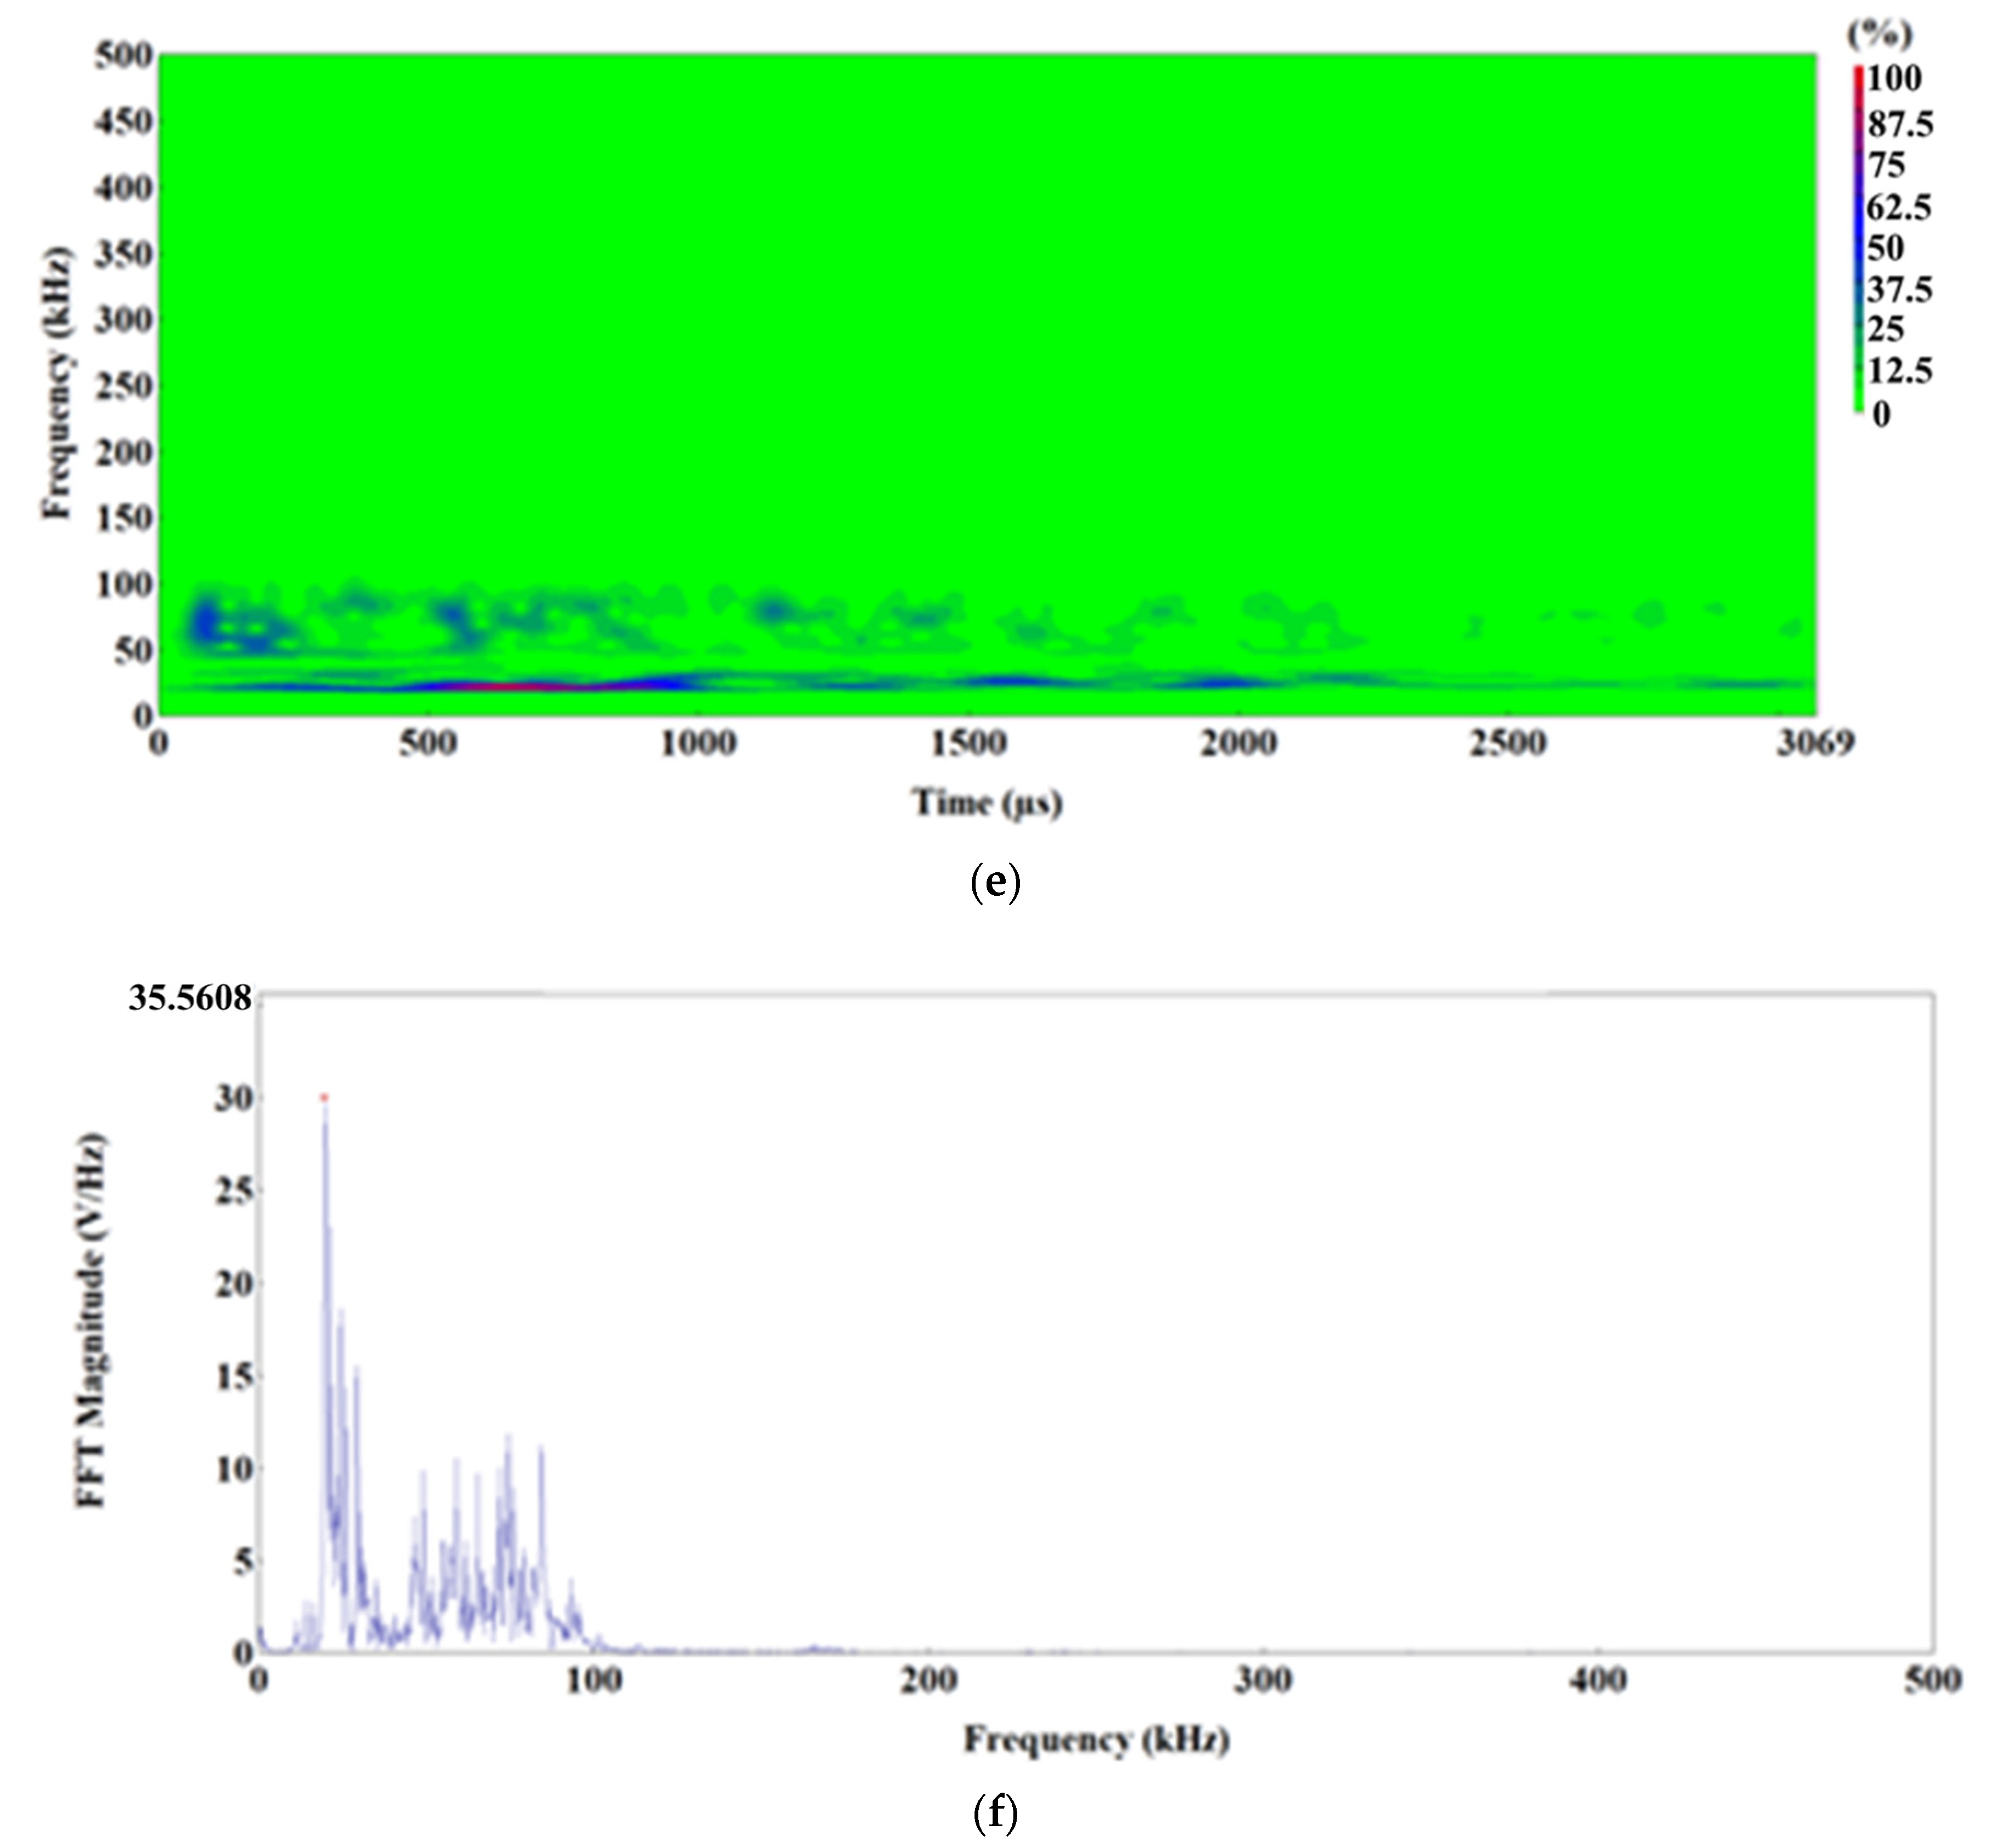Click the 'Time (µs)' axis title
The height and width of the screenshot is (1848, 1995).
coord(986,802)
